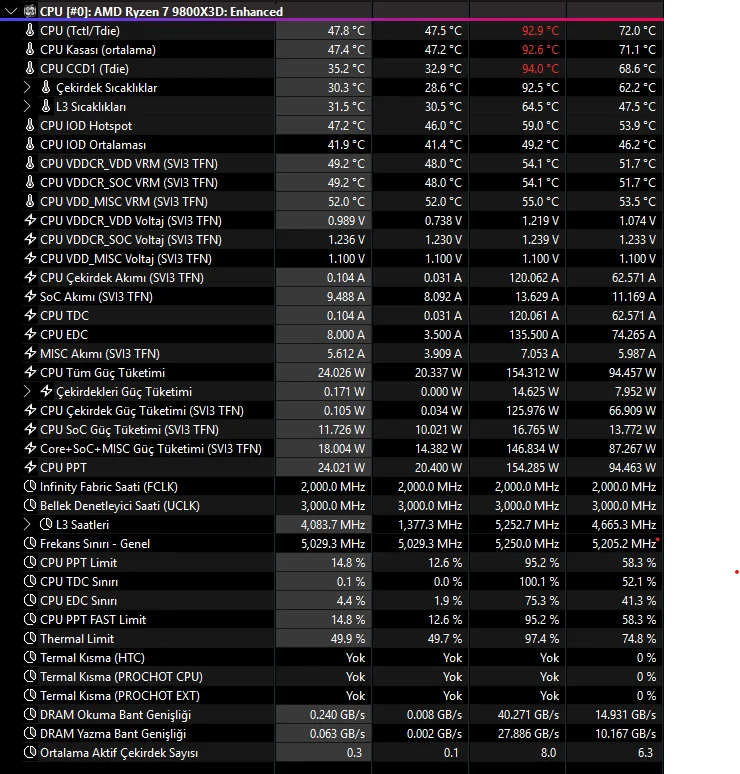Click thermometer icon beside CPU VDDCR_SOC VRM
Image resolution: width=740 pixels, height=774 pixels.
[x=30, y=183]
